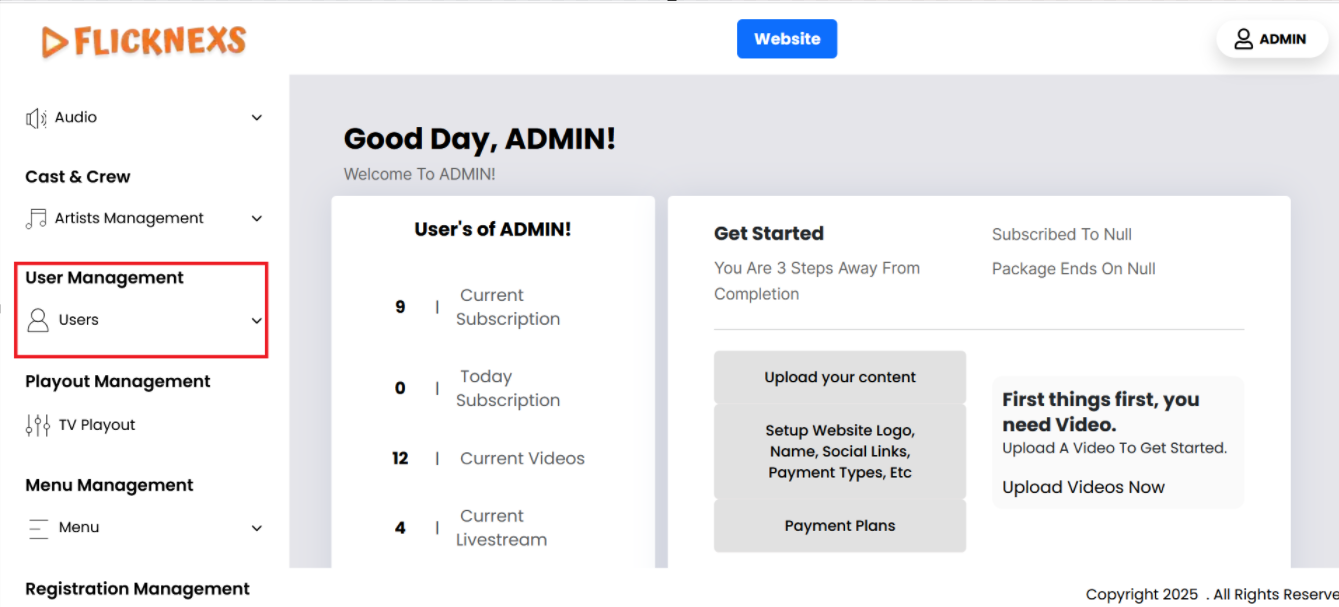This screenshot has width=1339, height=607.
Task: Expand the Users dropdown arrow
Action: tap(256, 321)
